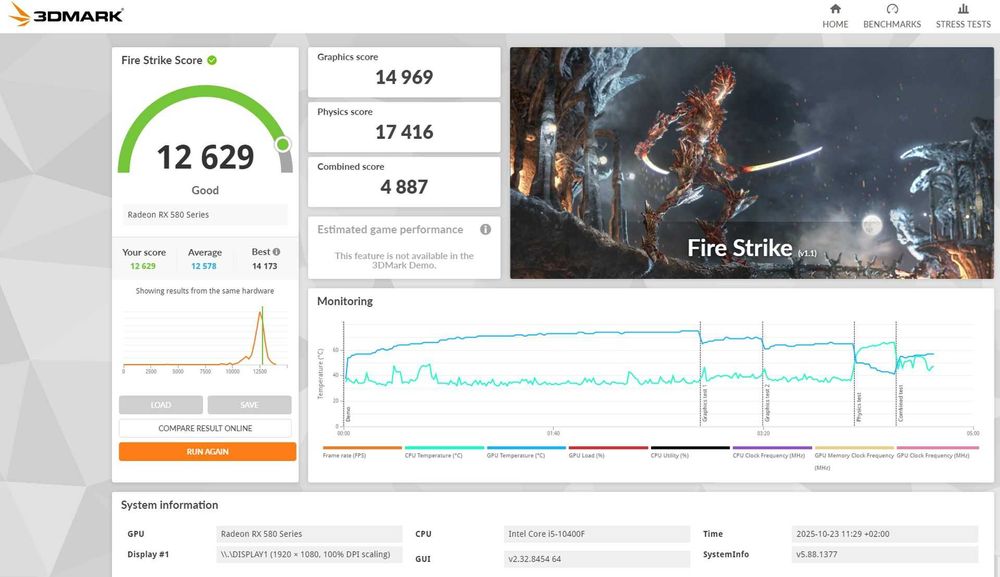
Task: Click the orange RUN AGAIN button
Action: pyautogui.click(x=207, y=451)
